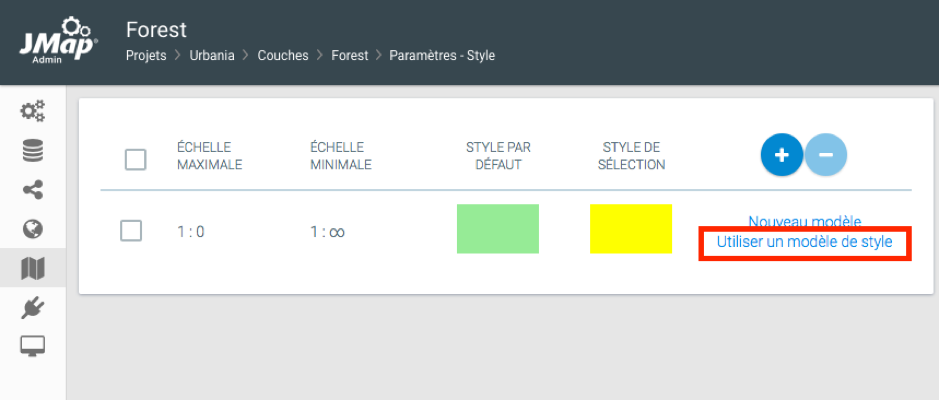
Task: Click the Forest breadcrumb link
Action: (350, 56)
